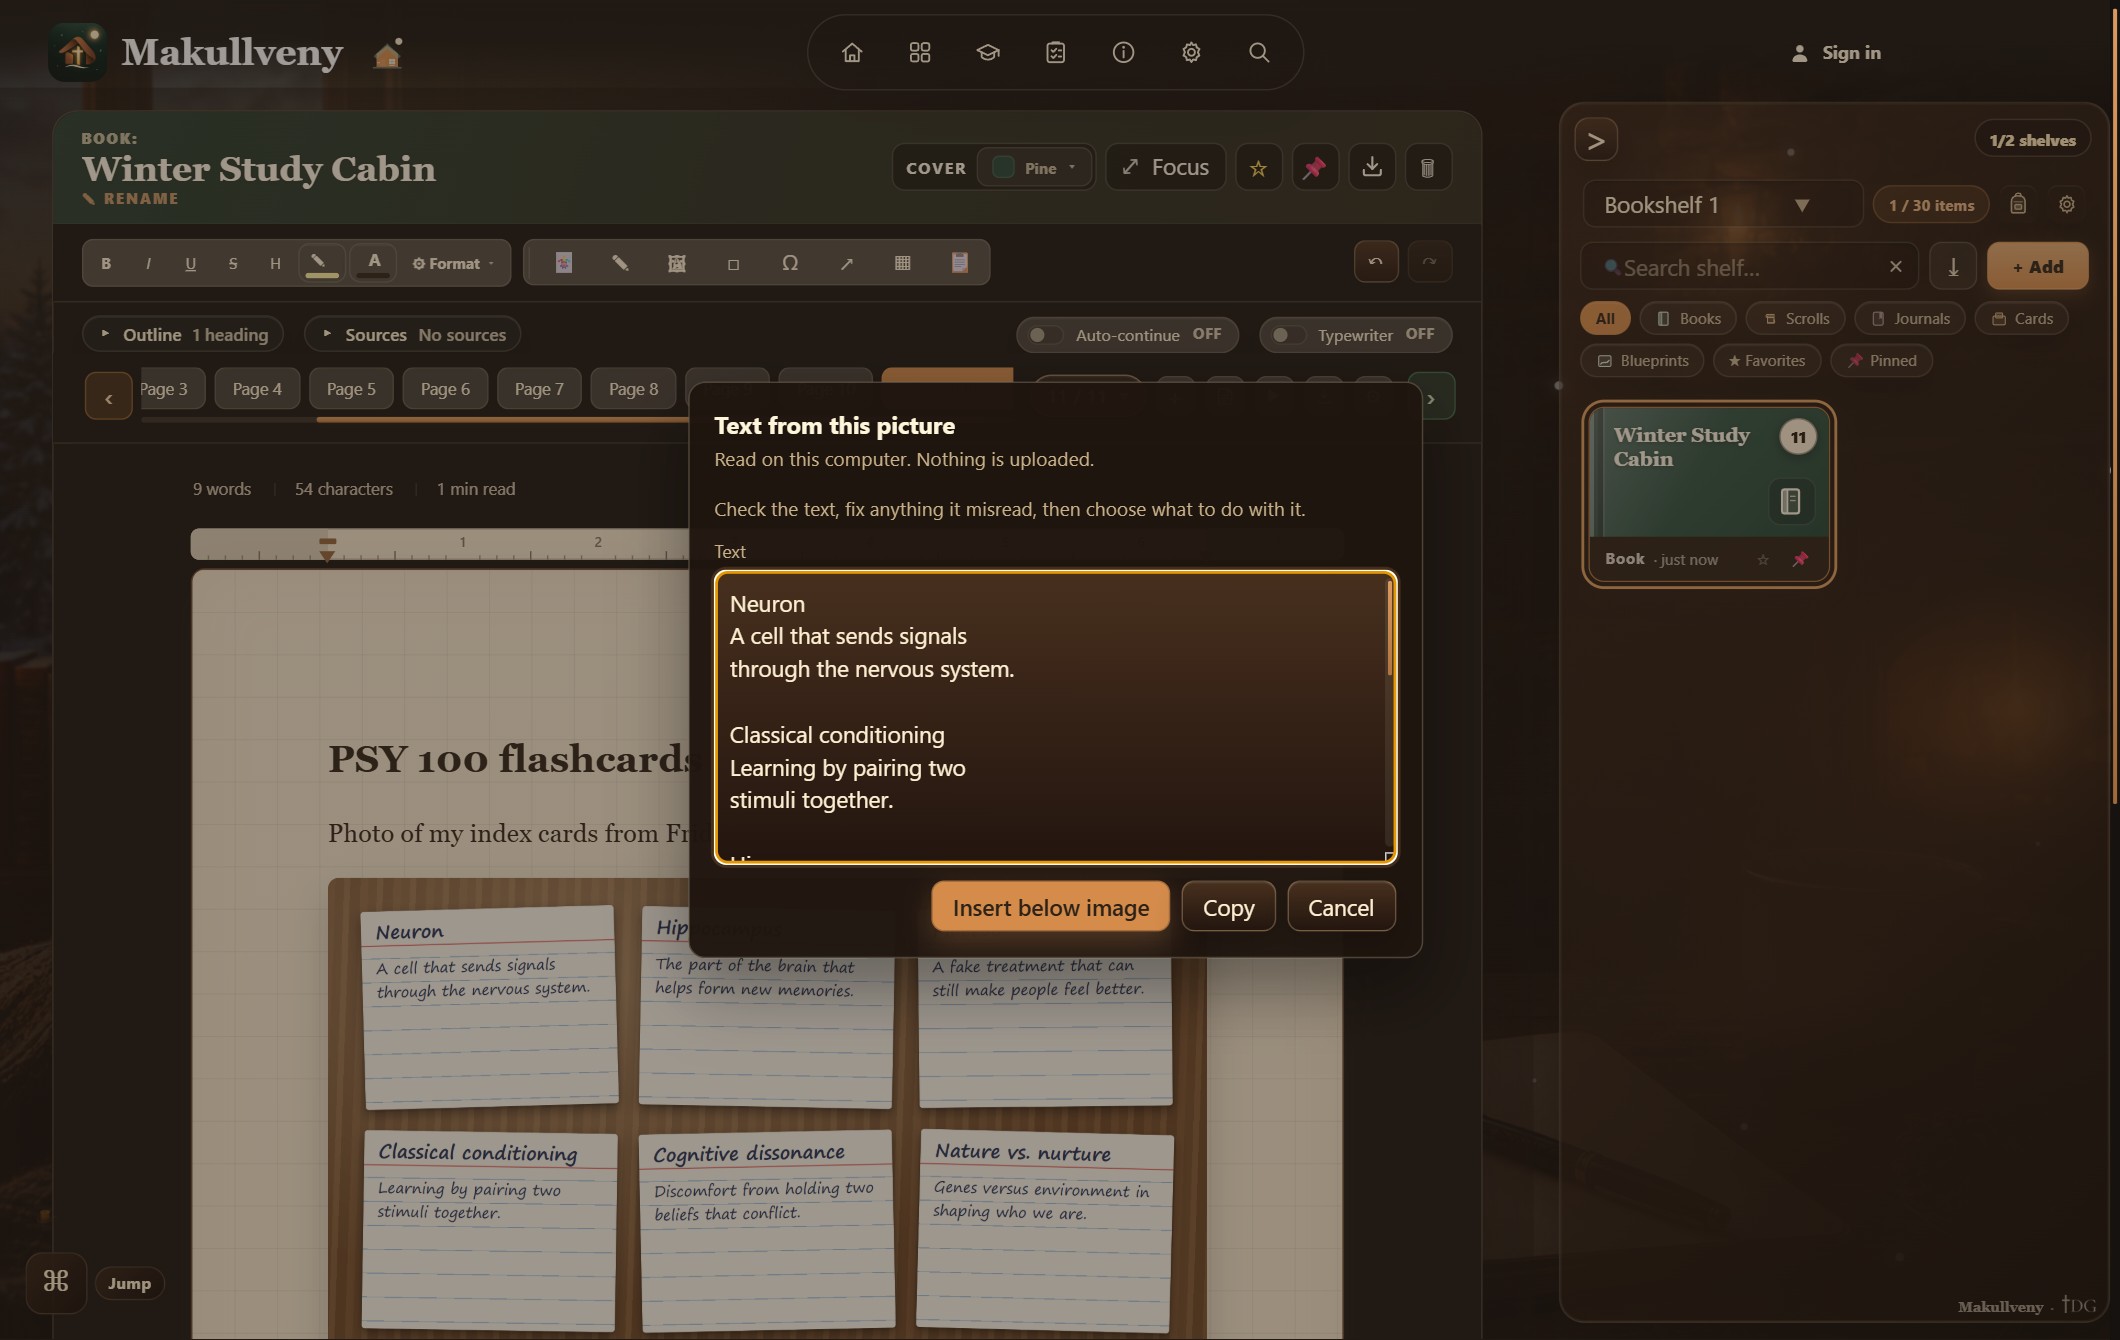
Task: Filter the shelf by Favorites
Action: coord(1767,361)
